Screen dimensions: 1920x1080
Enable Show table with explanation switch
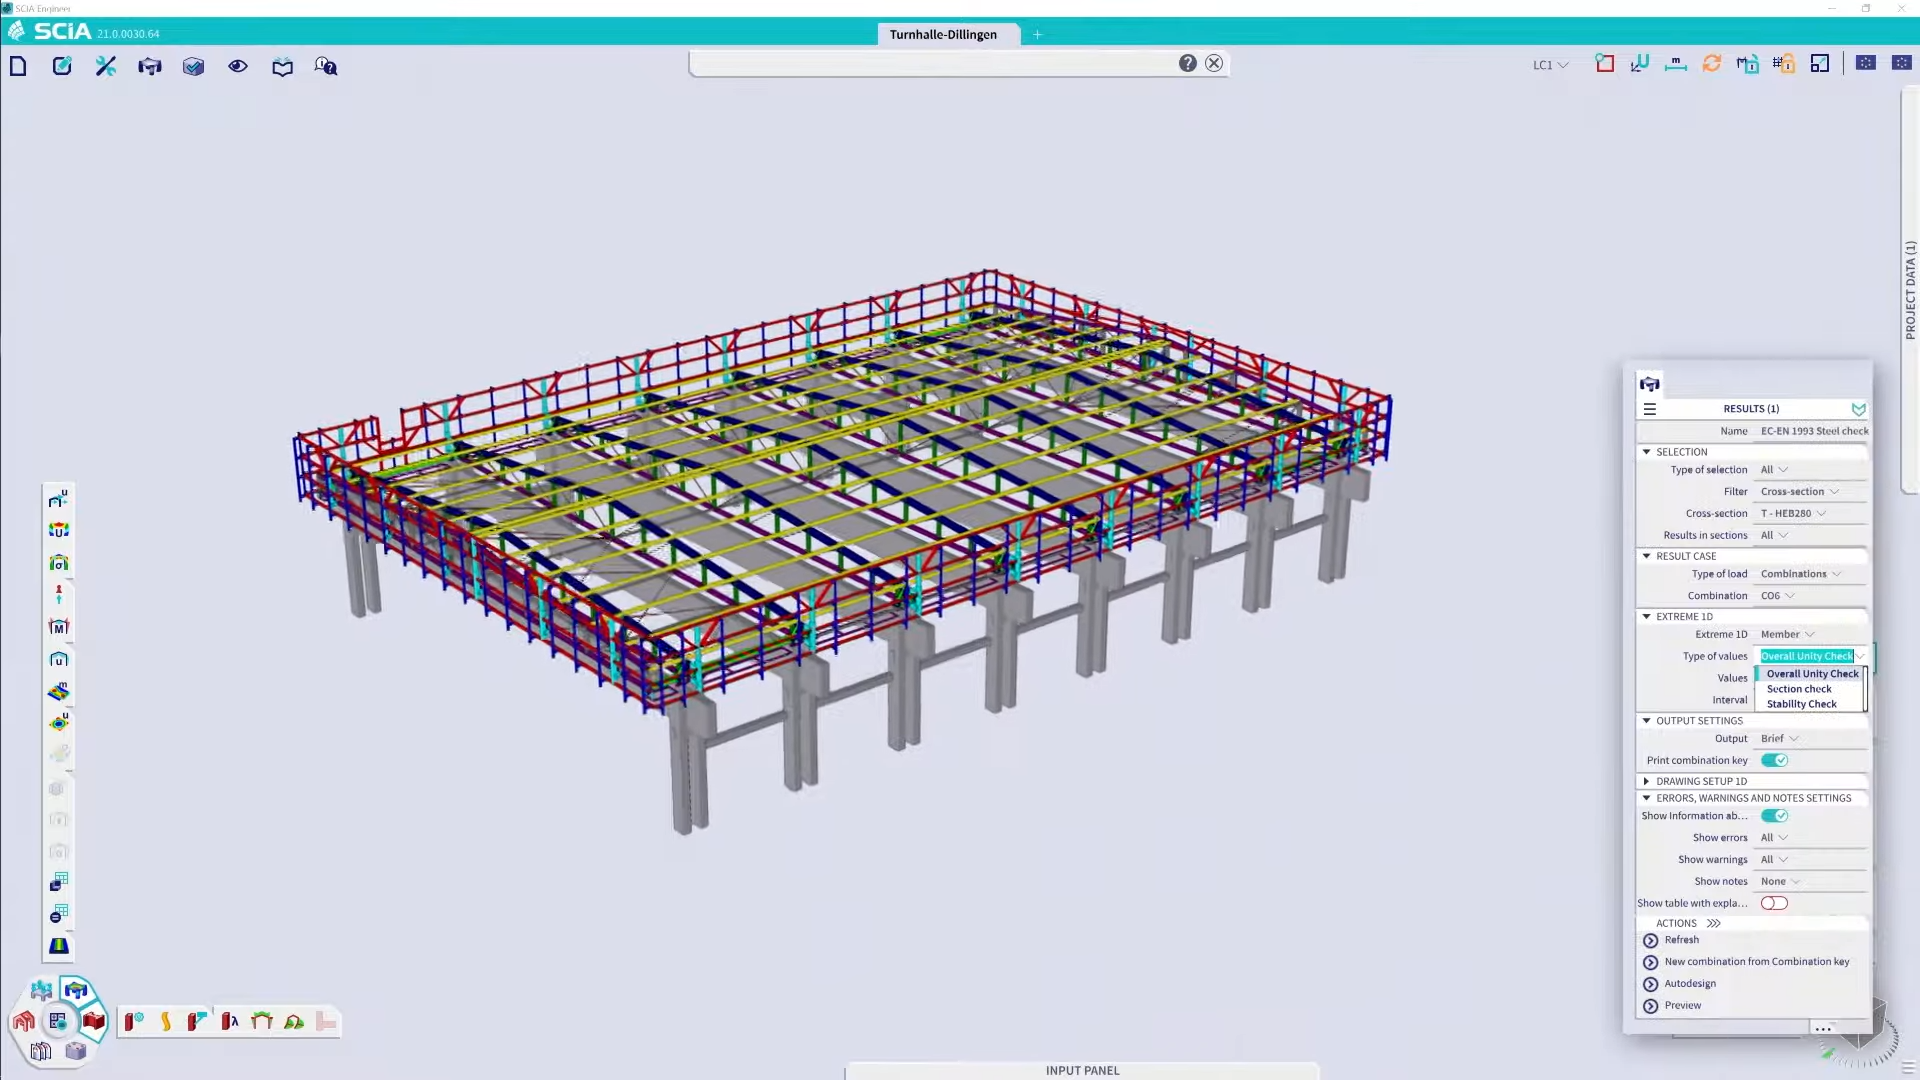[1775, 904]
